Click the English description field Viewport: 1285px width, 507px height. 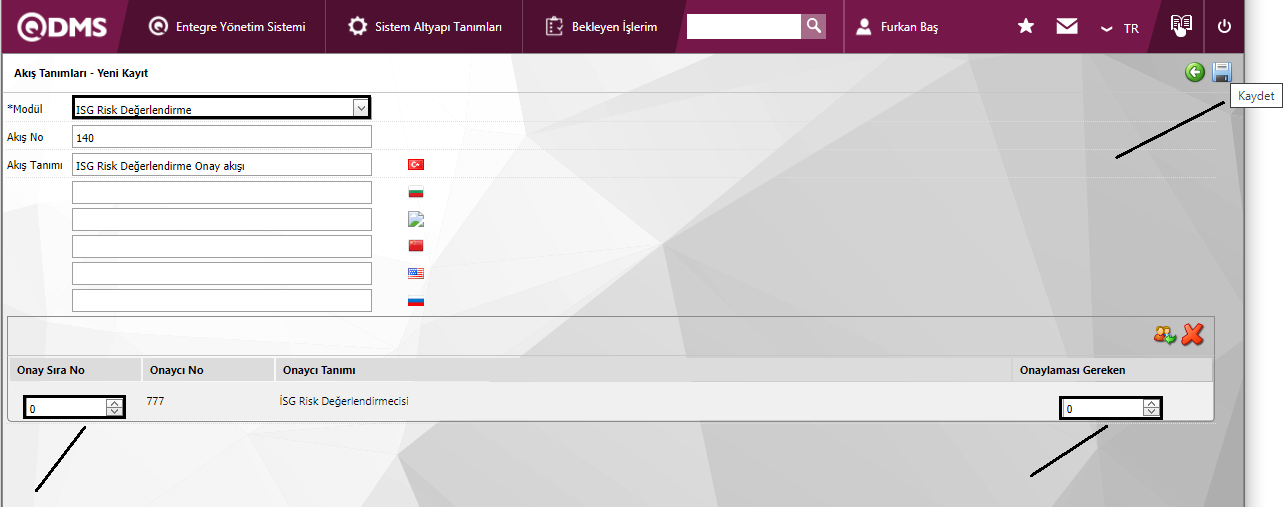click(221, 273)
